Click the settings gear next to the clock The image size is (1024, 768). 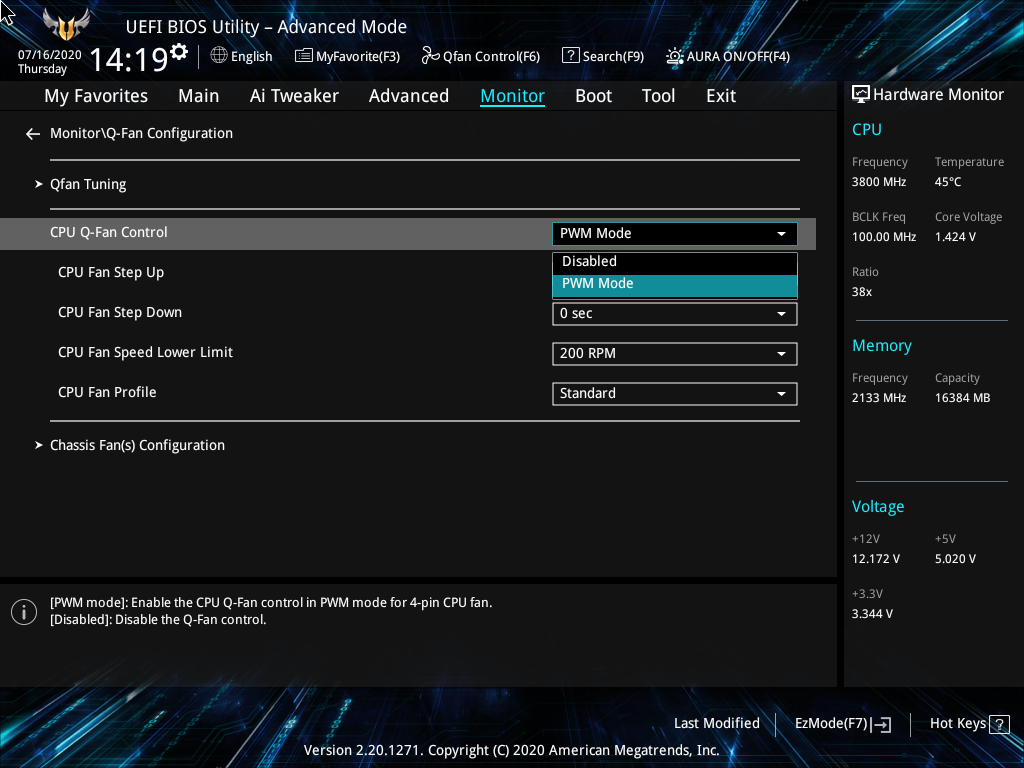point(178,52)
